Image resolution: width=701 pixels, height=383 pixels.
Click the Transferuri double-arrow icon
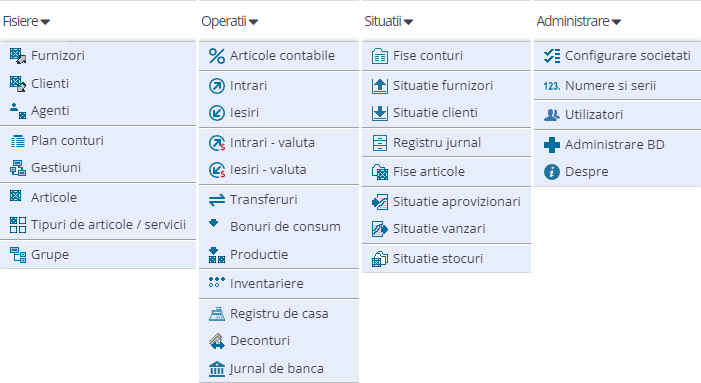pyautogui.click(x=217, y=200)
